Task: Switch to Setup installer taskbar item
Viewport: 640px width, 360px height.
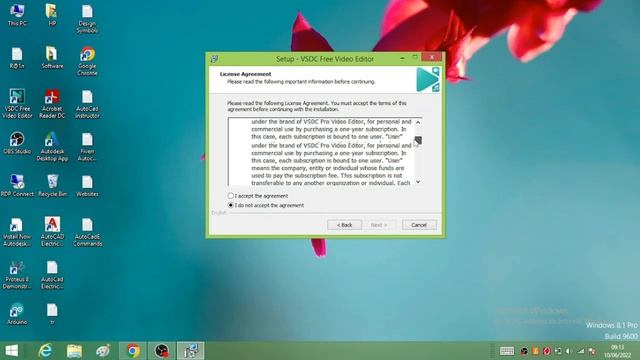Action: point(191,351)
